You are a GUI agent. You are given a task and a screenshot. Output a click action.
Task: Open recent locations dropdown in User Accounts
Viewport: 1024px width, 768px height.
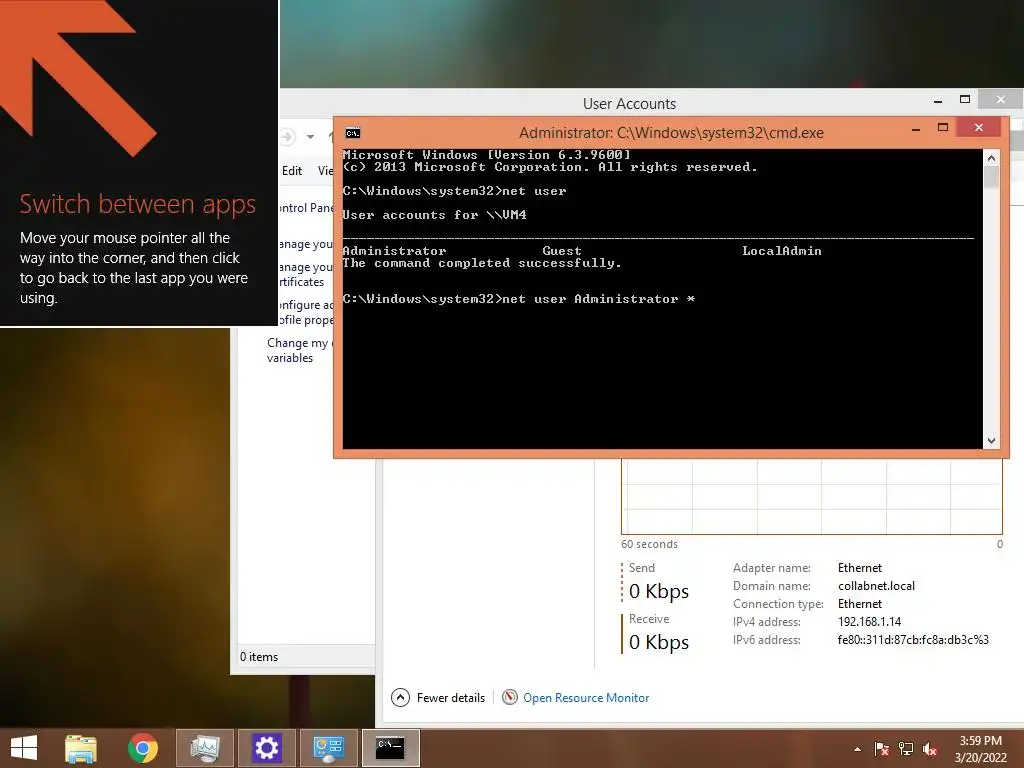[311, 136]
